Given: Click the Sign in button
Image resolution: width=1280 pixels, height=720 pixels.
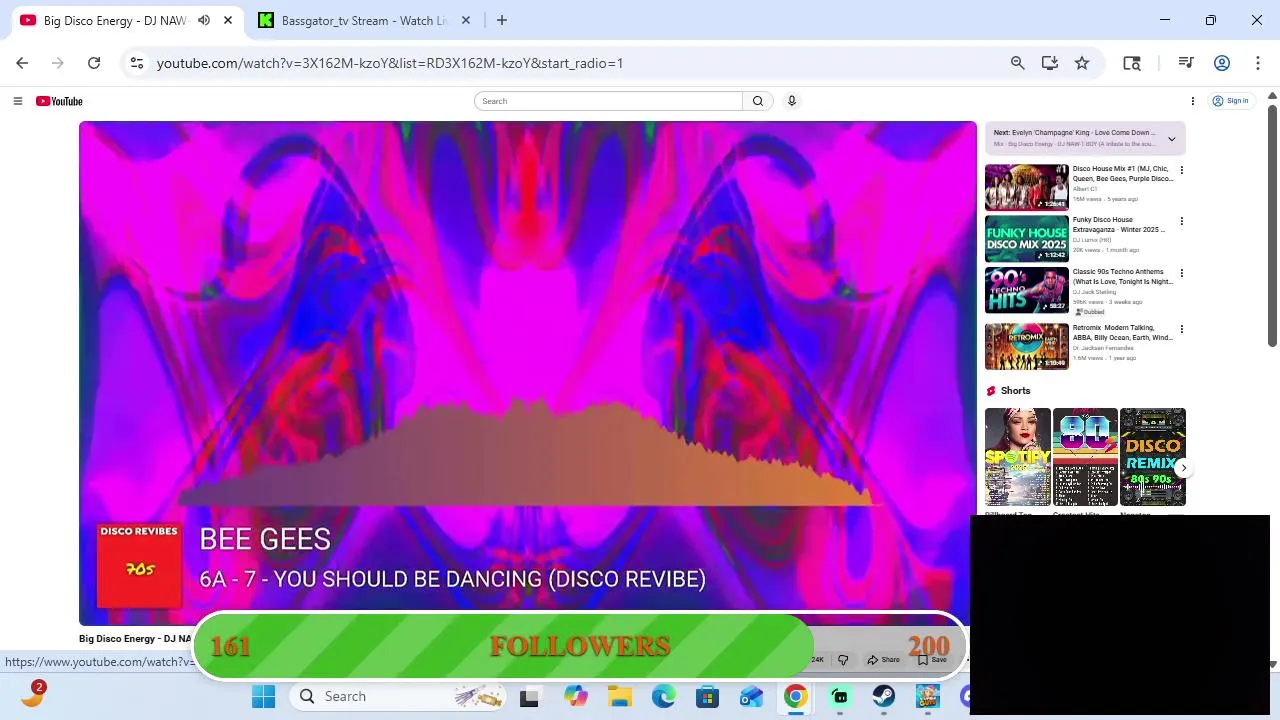Looking at the screenshot, I should [1231, 101].
